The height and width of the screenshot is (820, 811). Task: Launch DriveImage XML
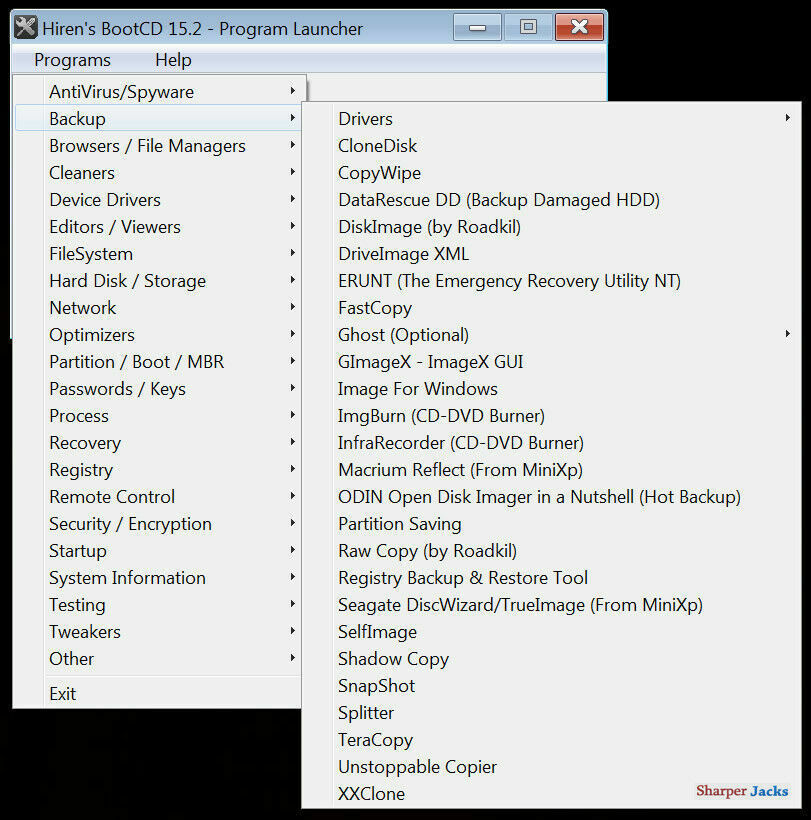[552, 254]
